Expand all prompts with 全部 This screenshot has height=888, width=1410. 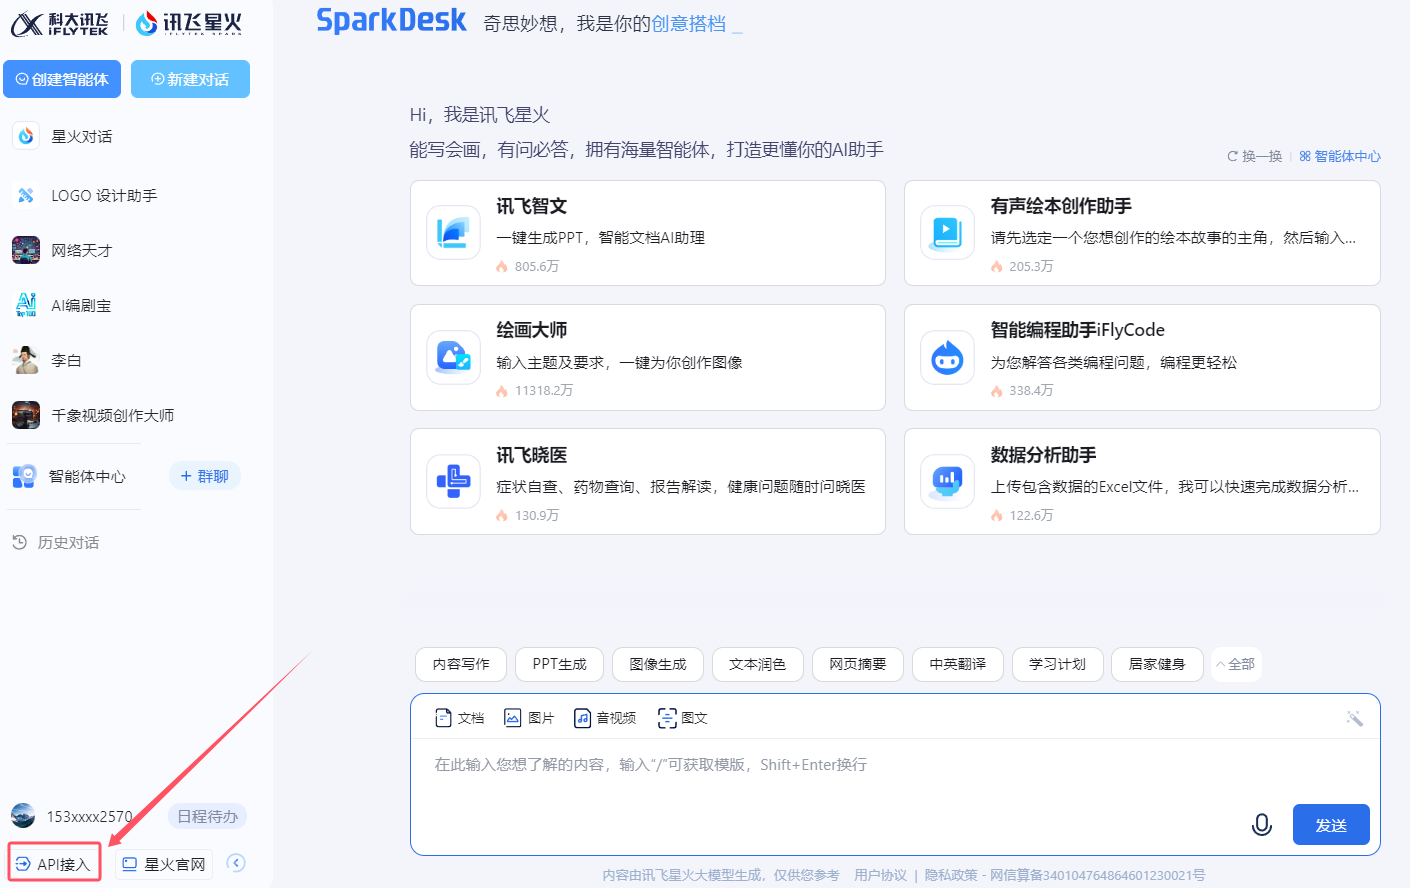tap(1236, 664)
